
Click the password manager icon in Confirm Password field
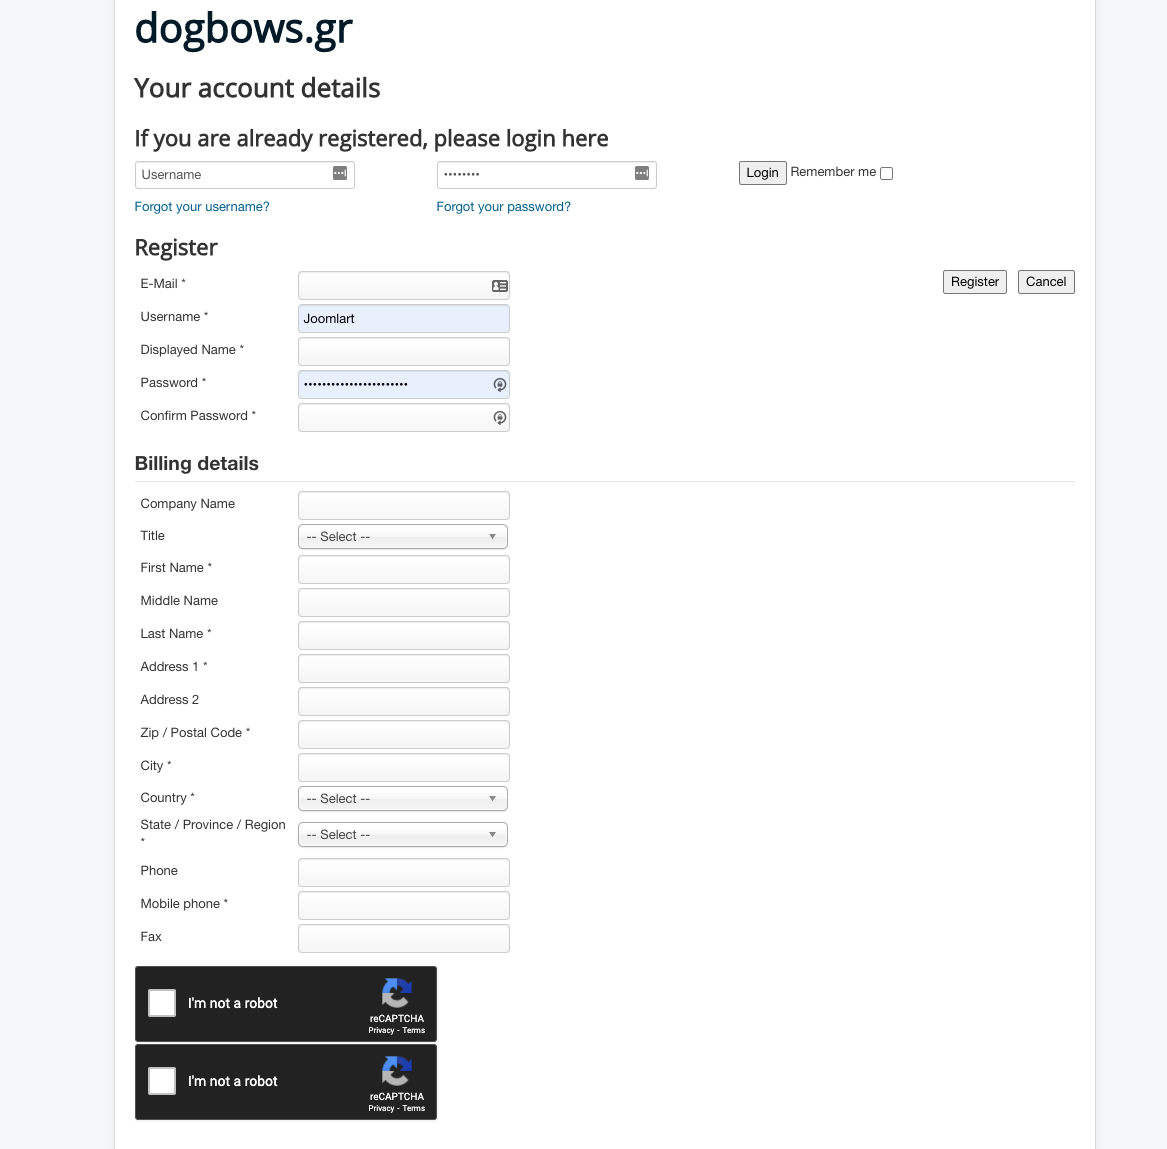500,418
